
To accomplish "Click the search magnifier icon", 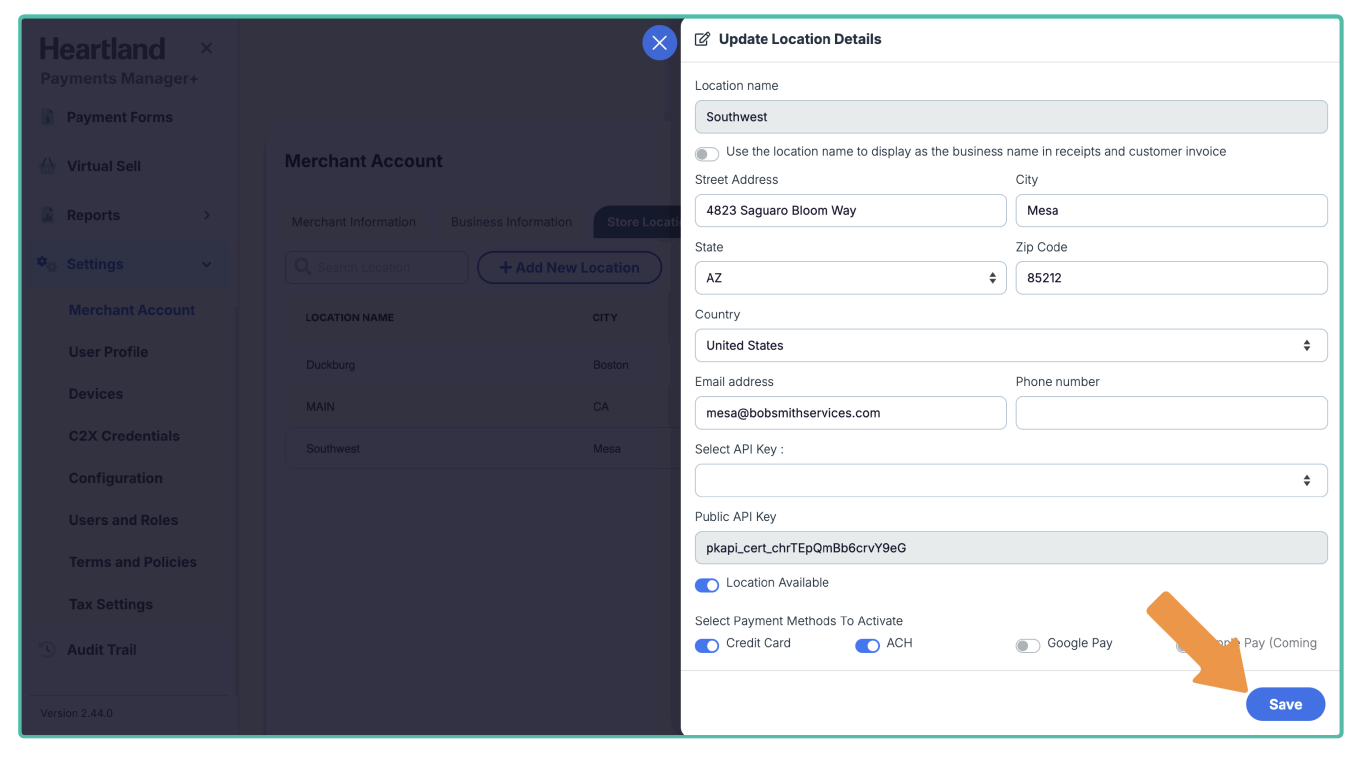I will click(x=302, y=268).
